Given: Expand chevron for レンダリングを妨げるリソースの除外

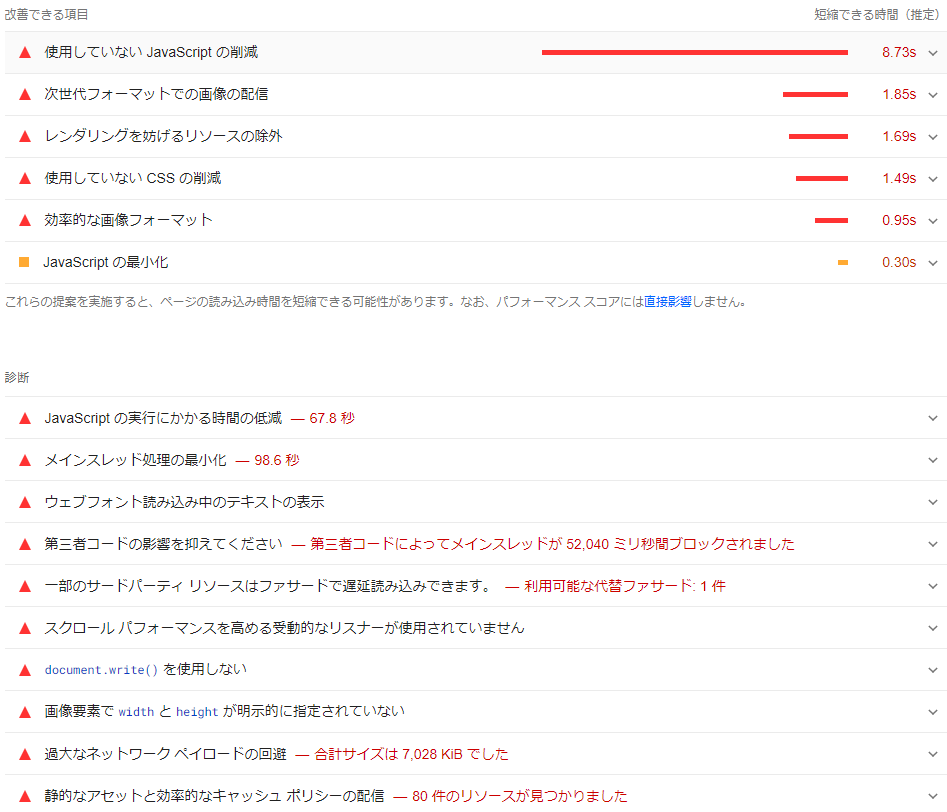Looking at the screenshot, I should pyautogui.click(x=933, y=137).
